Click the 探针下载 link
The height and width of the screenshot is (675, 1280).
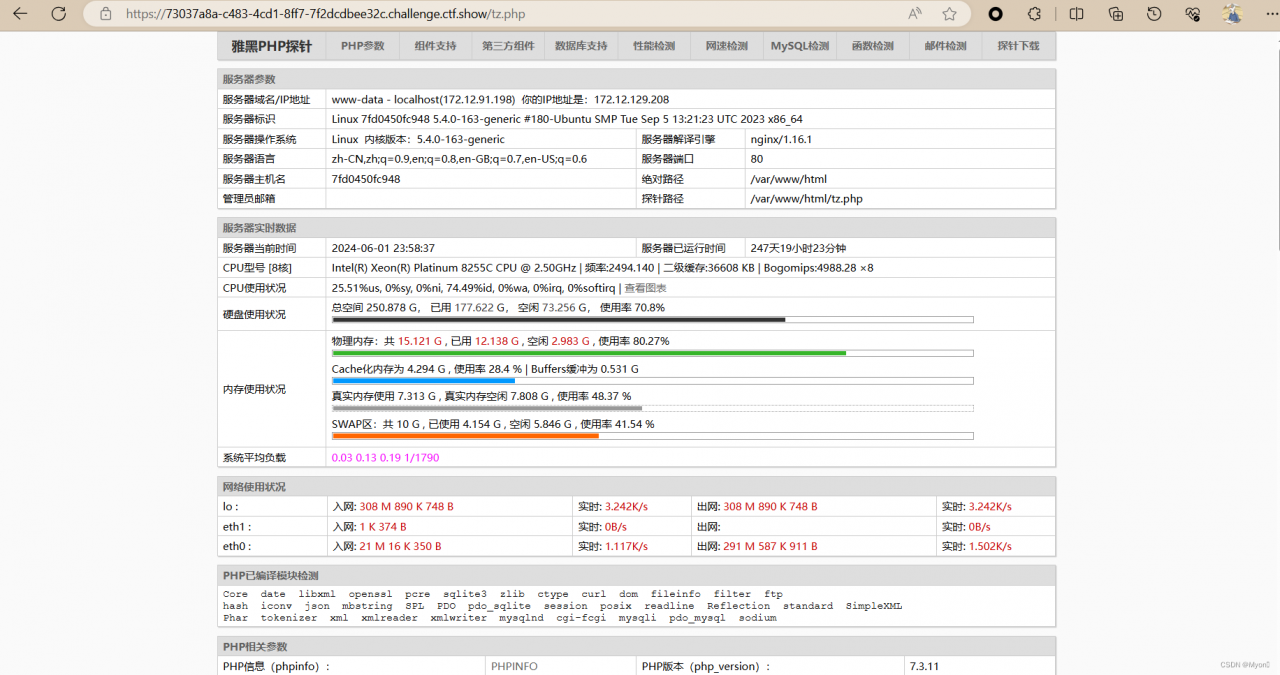pyautogui.click(x=1018, y=46)
